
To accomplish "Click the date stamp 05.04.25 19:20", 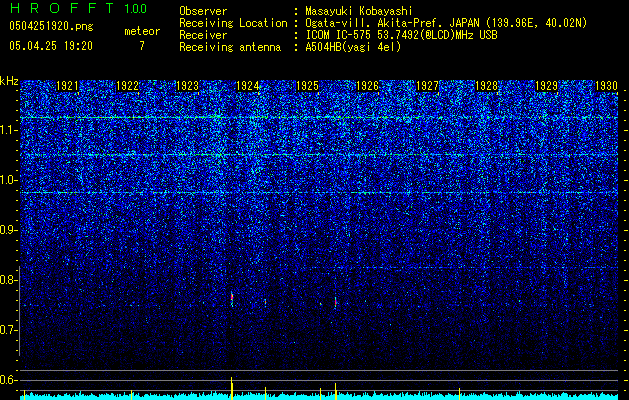I will [x=51, y=46].
